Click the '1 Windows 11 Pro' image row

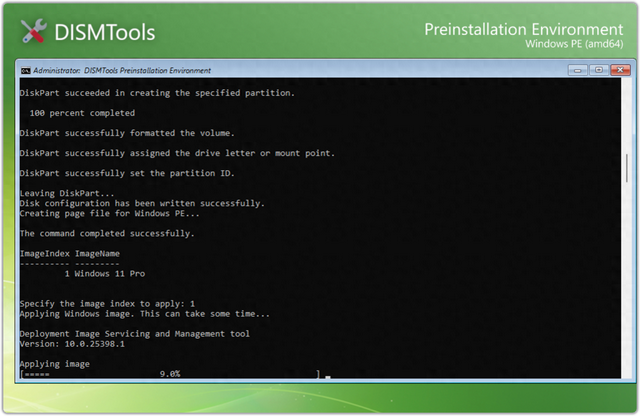(x=104, y=274)
